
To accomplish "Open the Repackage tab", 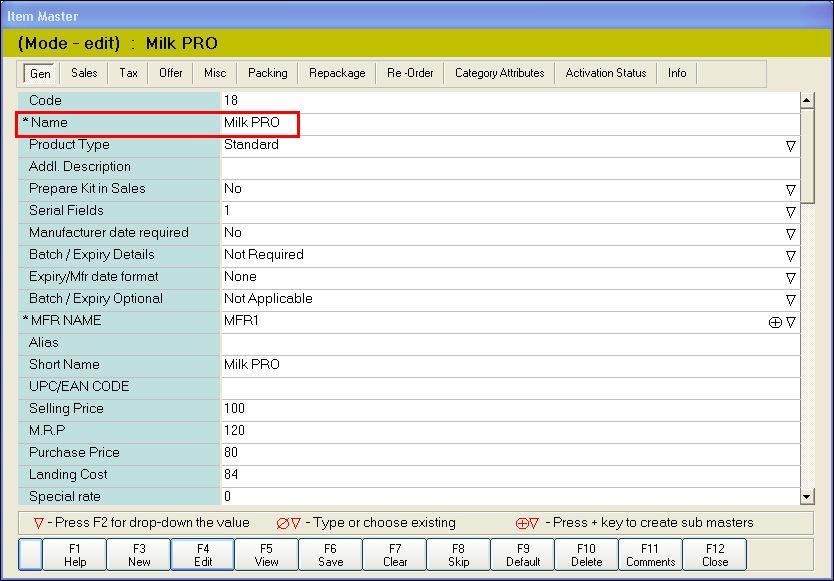I will (337, 73).
